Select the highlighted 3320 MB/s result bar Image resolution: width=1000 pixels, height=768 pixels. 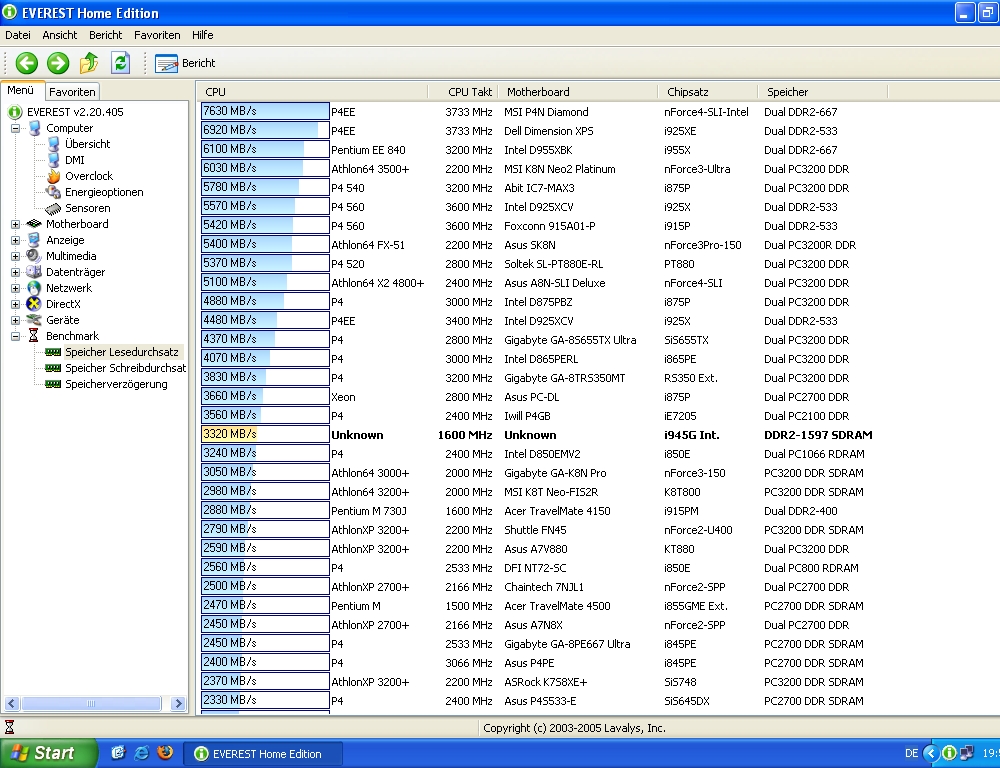[265, 434]
